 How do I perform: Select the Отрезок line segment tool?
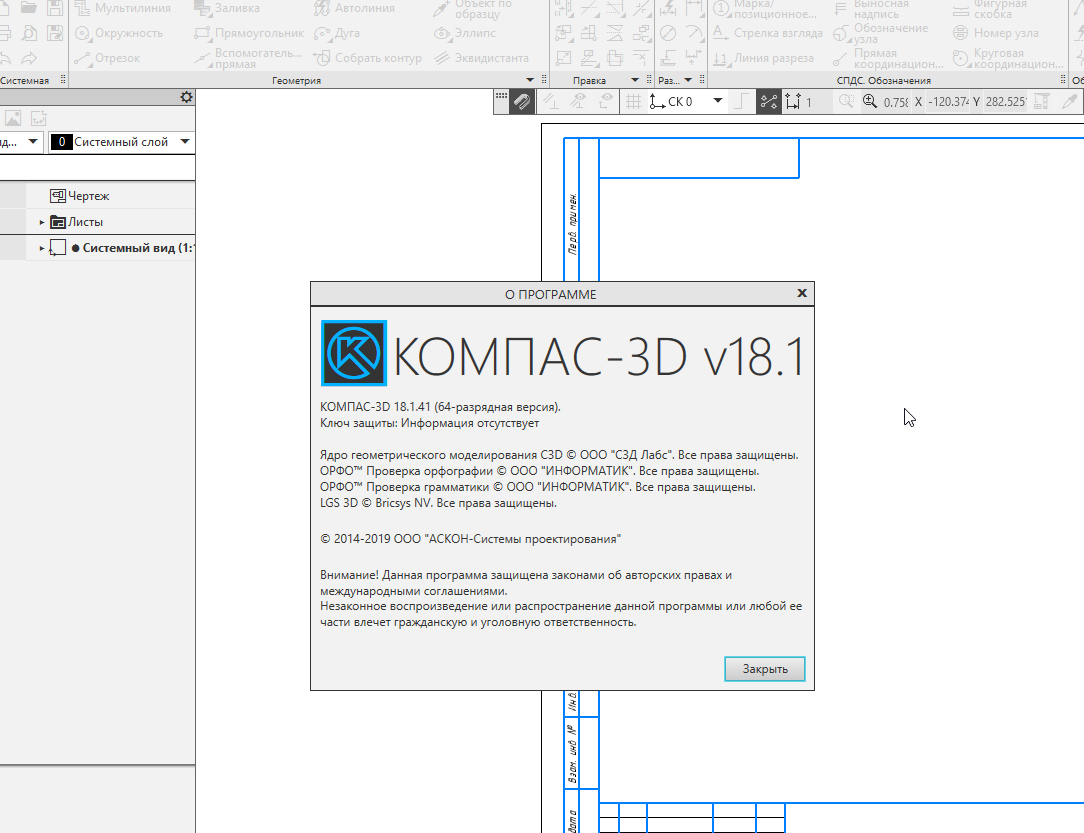click(x=107, y=58)
